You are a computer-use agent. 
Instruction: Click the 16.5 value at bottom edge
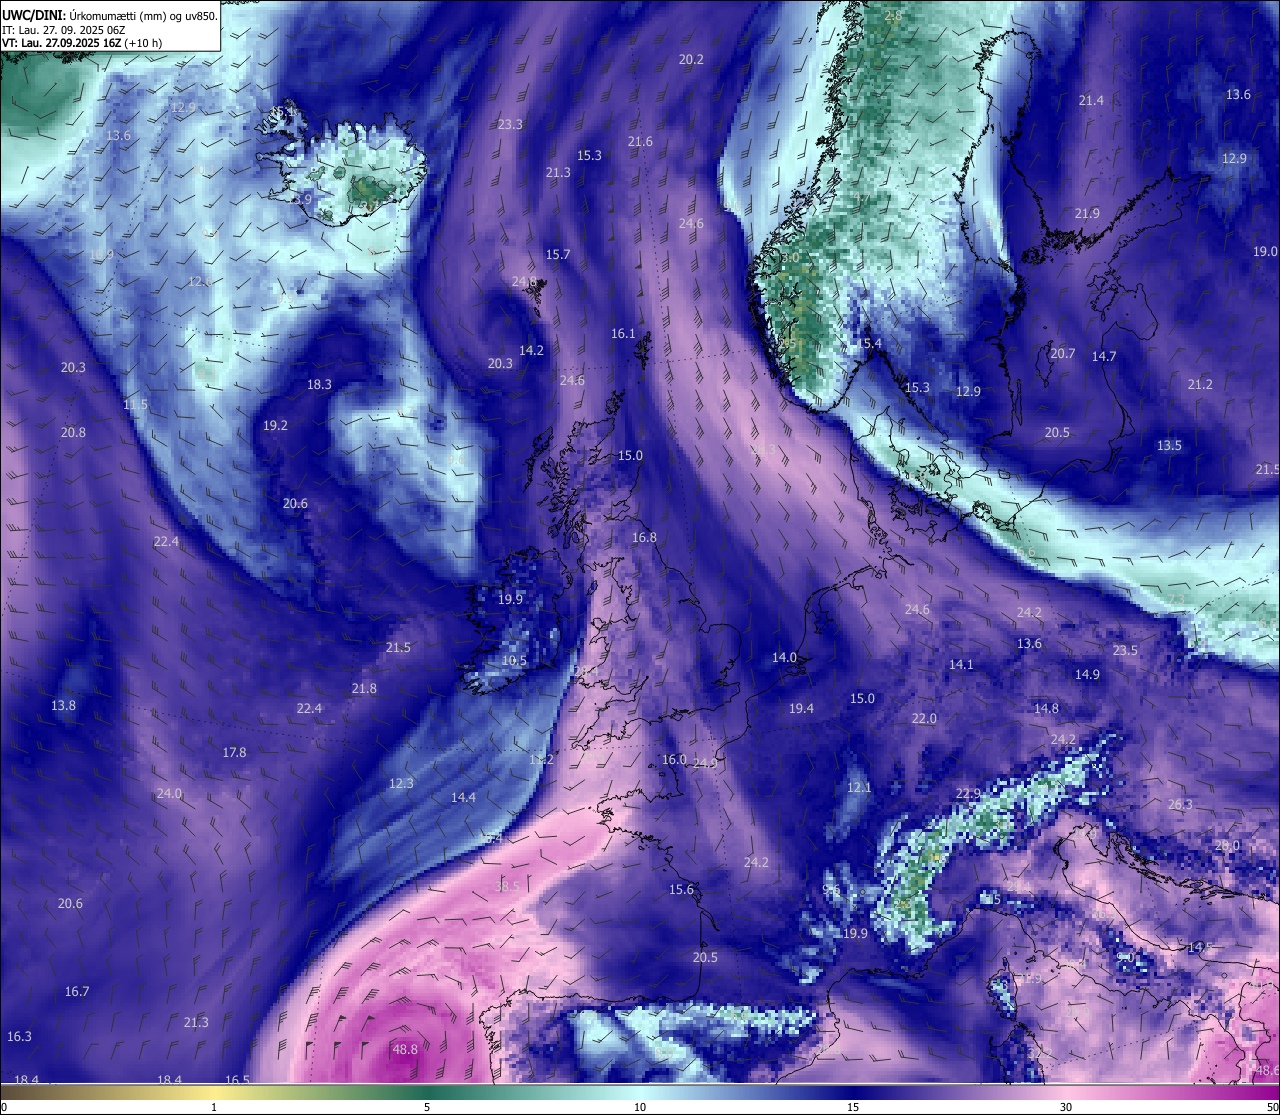[x=237, y=1079]
